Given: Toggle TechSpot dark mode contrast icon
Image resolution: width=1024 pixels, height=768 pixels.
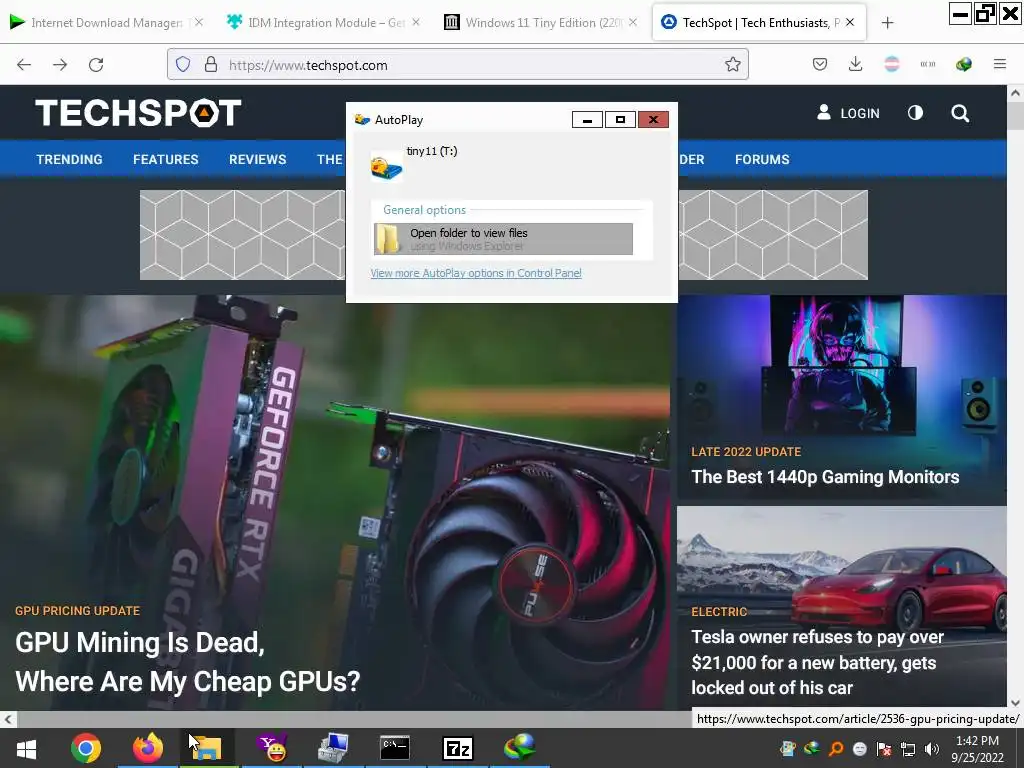Looking at the screenshot, I should [x=915, y=113].
